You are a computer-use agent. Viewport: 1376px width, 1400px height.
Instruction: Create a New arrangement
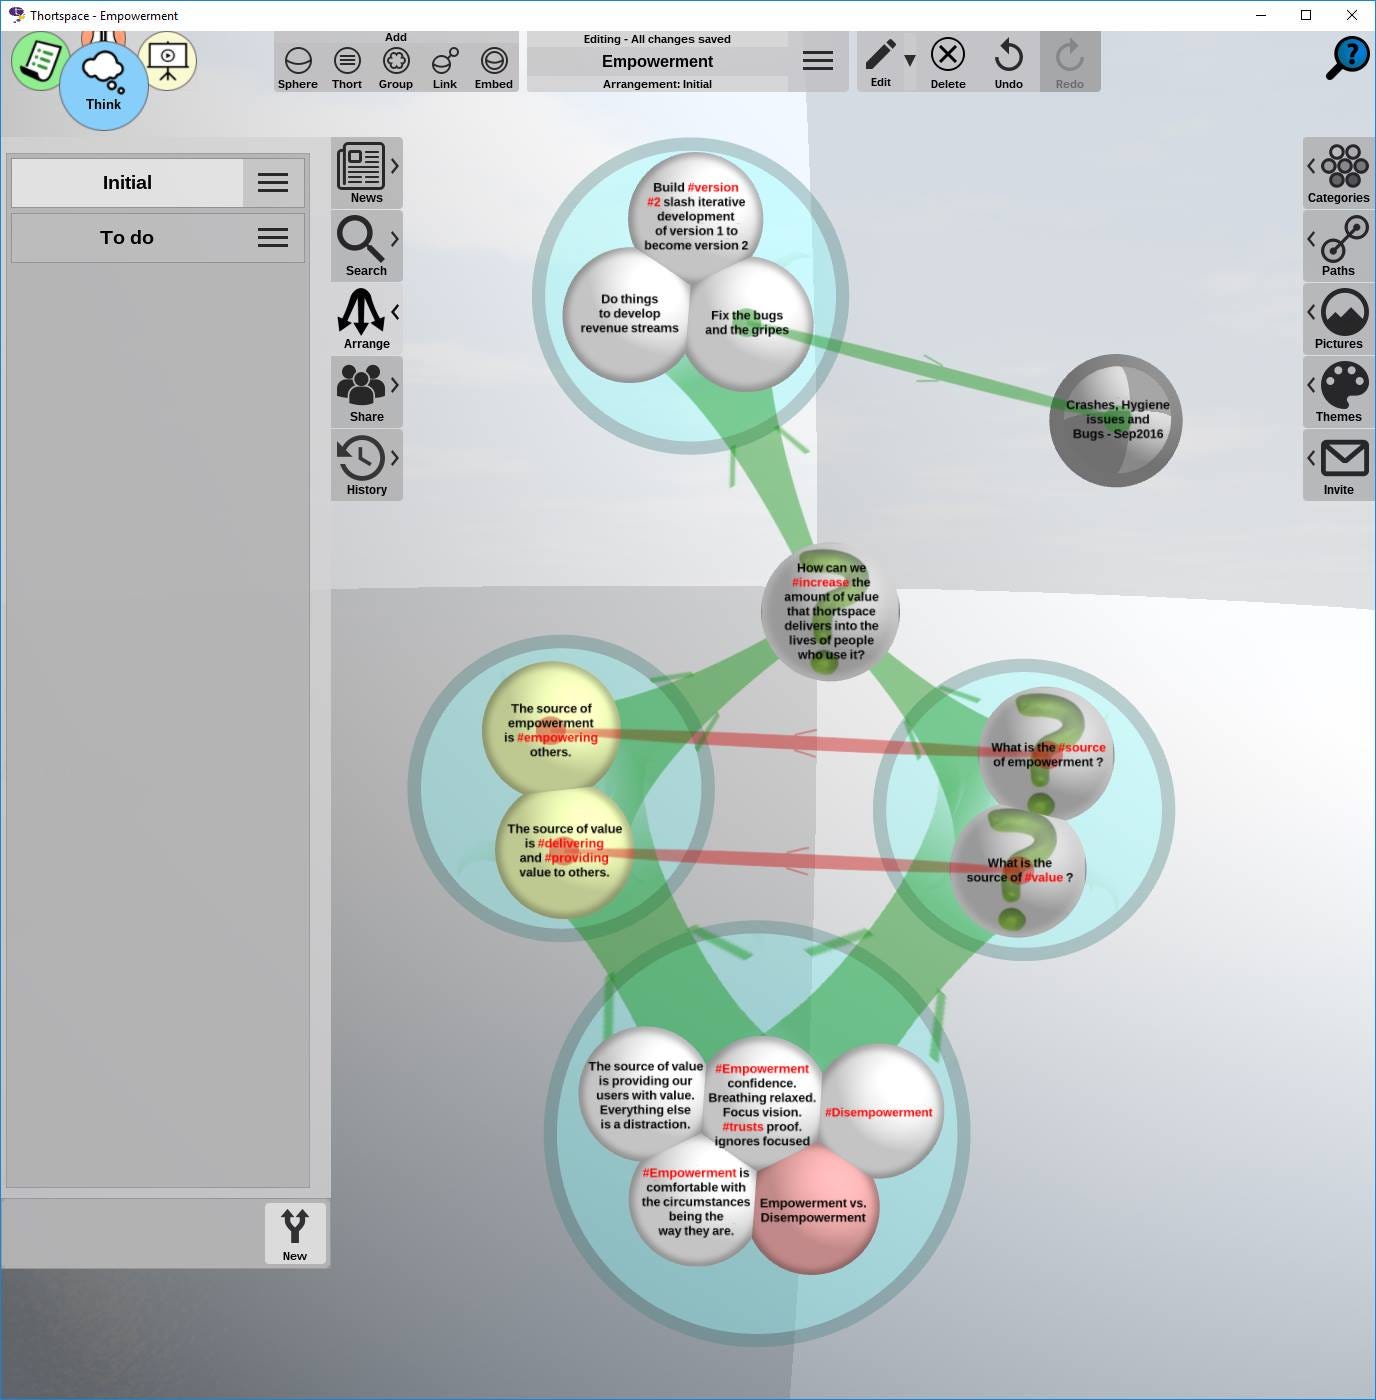pyautogui.click(x=295, y=1233)
